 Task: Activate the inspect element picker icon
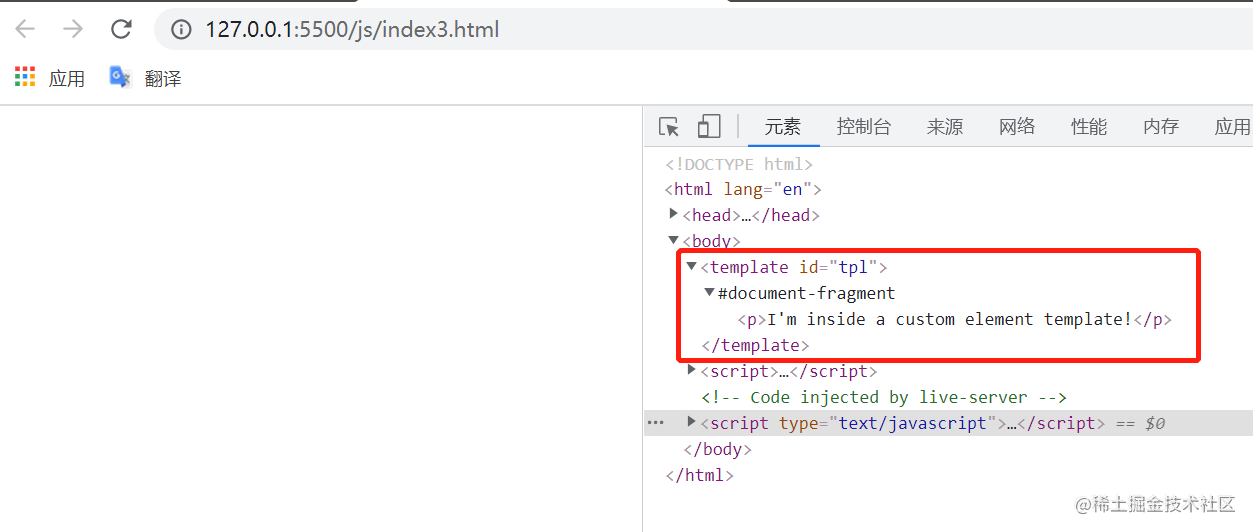[669, 127]
